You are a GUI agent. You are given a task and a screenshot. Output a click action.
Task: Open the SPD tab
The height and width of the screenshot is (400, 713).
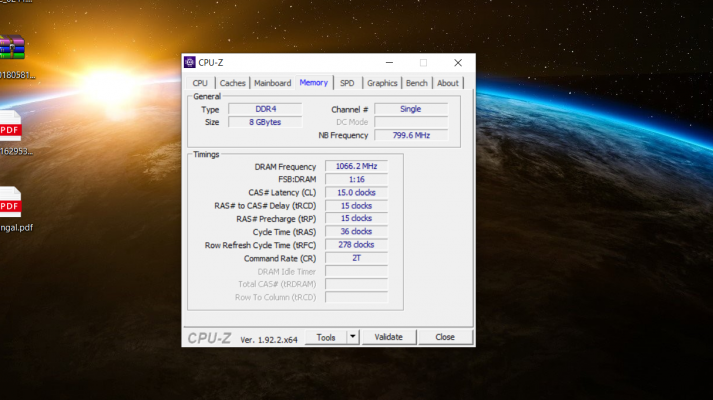pyautogui.click(x=347, y=83)
